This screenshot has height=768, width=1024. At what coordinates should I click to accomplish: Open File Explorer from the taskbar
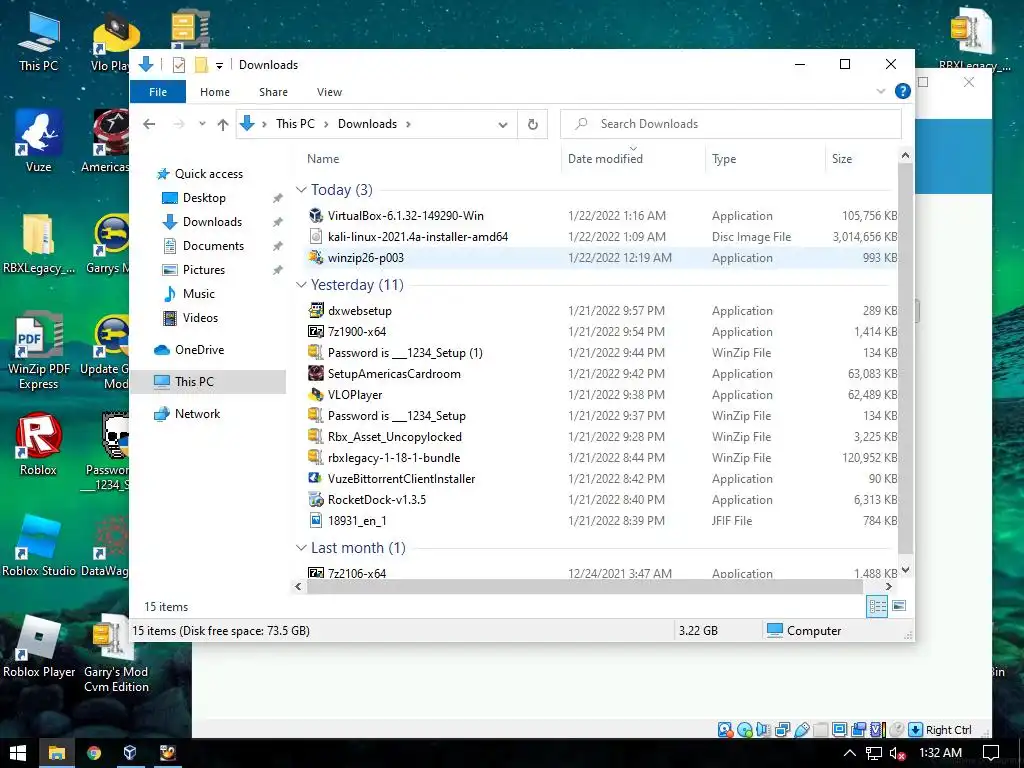pos(57,753)
